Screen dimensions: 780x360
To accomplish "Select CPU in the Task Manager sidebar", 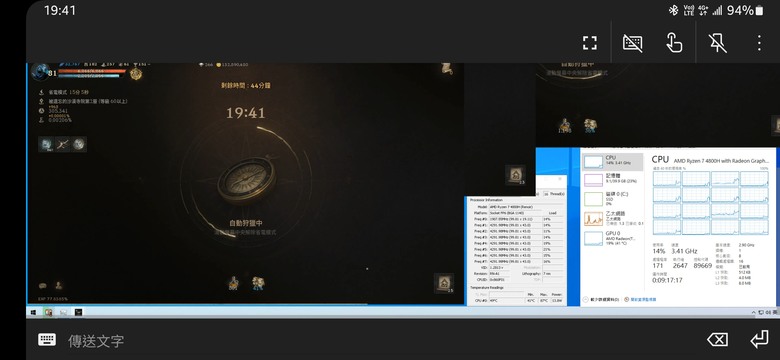I will (x=612, y=161).
